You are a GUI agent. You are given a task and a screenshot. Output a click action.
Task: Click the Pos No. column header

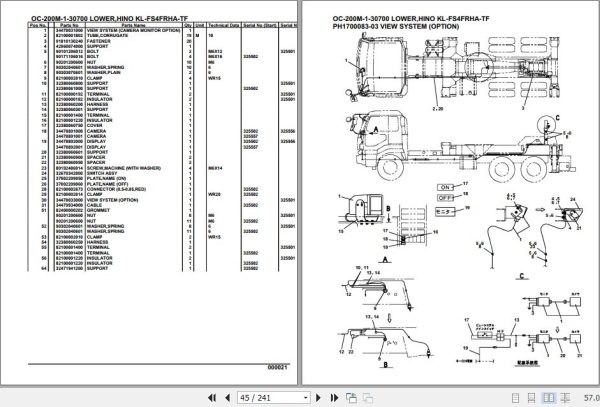(x=38, y=25)
